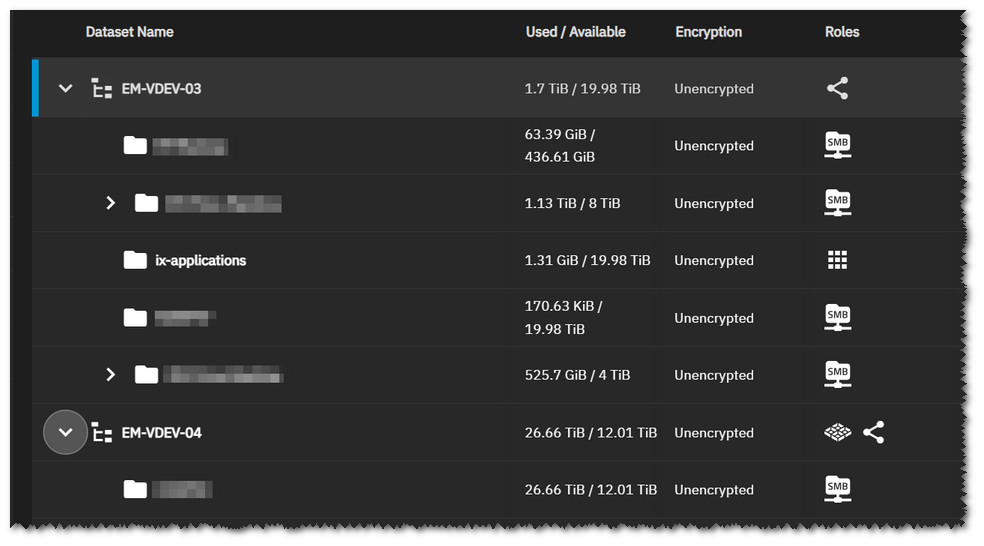Click the VM cube-stack icon for EM-VDEV-04
Viewport: 984px width, 546px height.
[837, 432]
